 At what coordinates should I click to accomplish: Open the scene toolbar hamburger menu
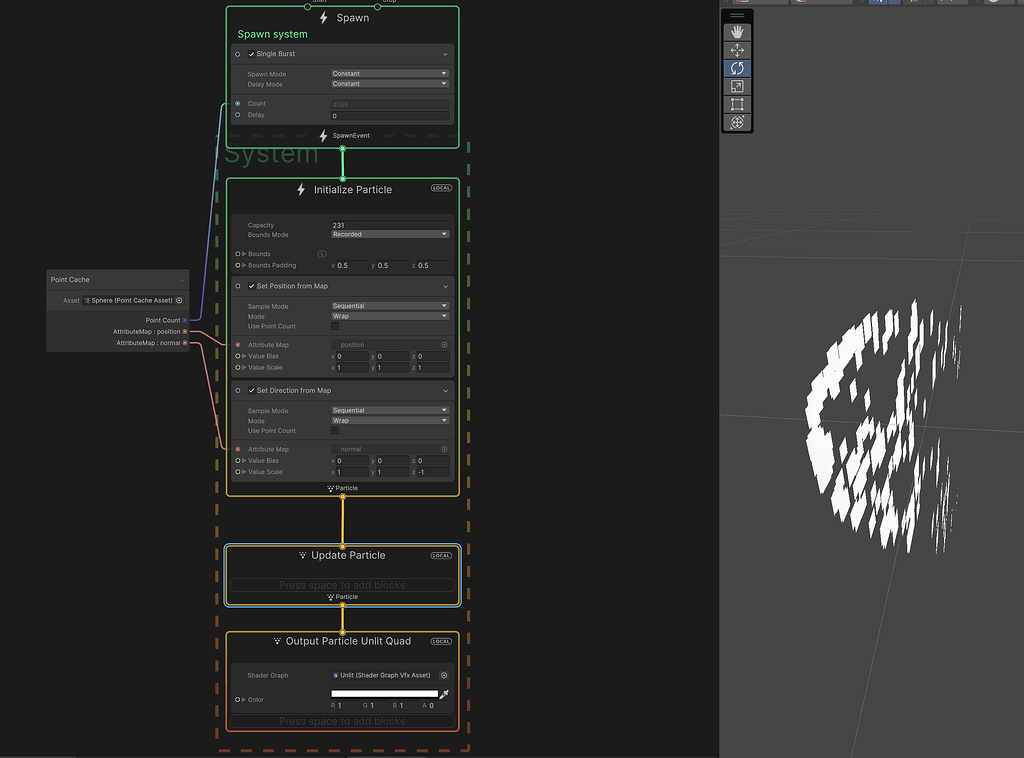737,14
